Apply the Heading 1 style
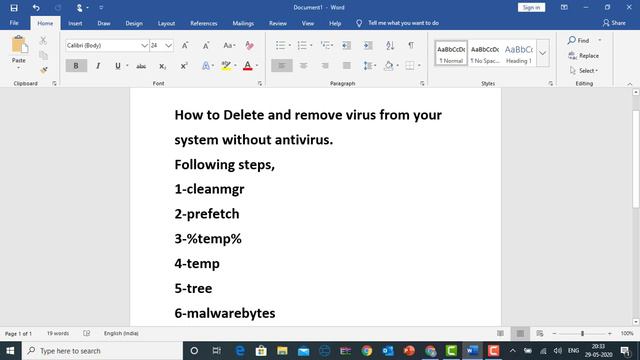The width and height of the screenshot is (640, 360). [519, 53]
